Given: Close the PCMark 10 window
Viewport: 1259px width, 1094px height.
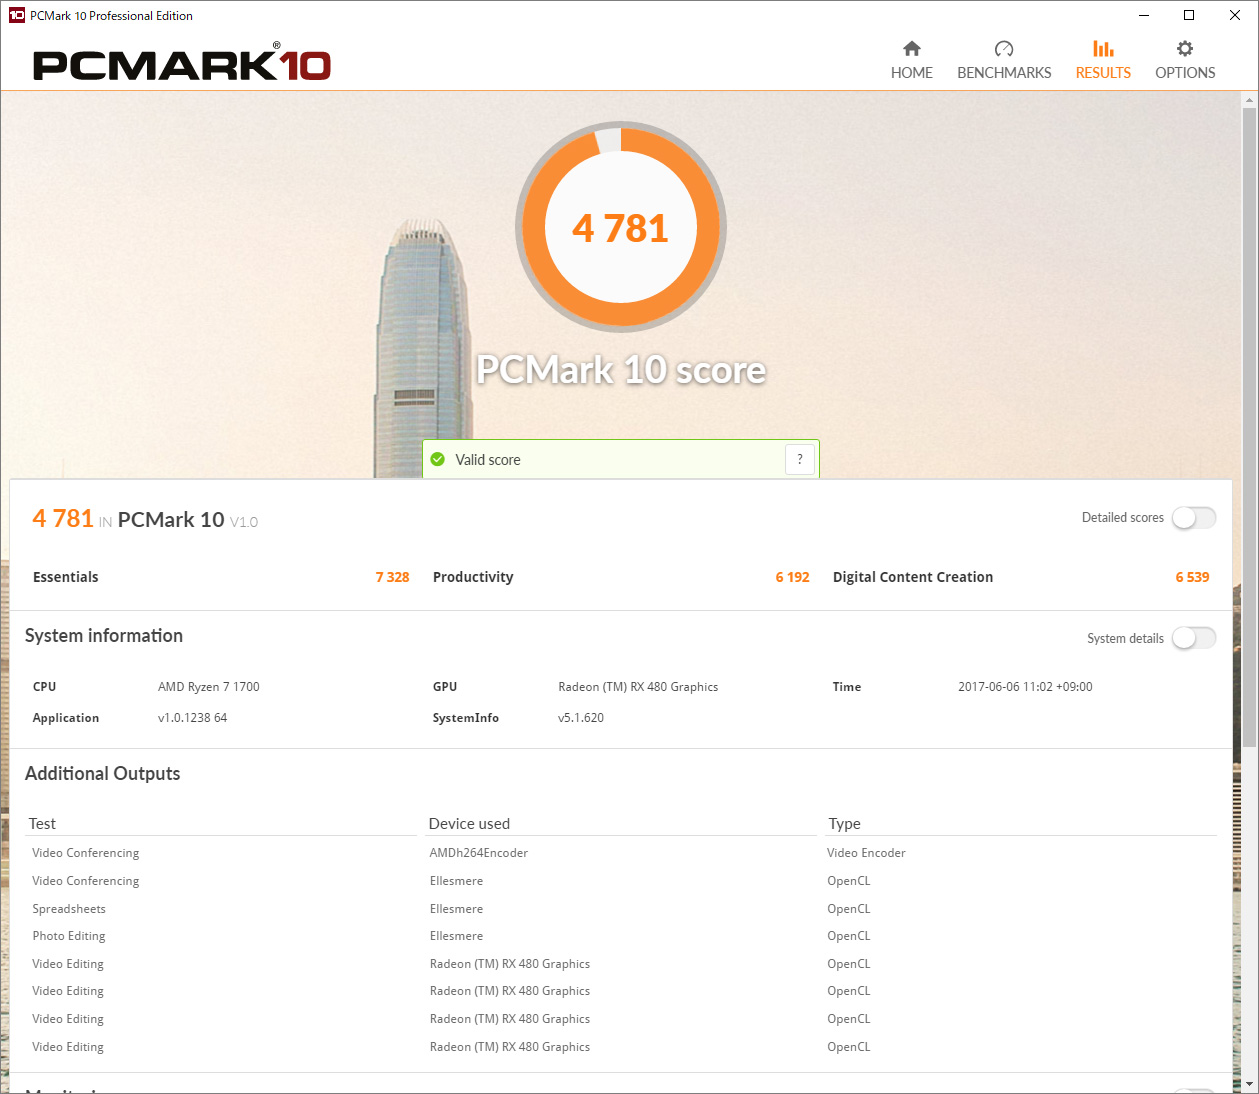Looking at the screenshot, I should pyautogui.click(x=1235, y=15).
